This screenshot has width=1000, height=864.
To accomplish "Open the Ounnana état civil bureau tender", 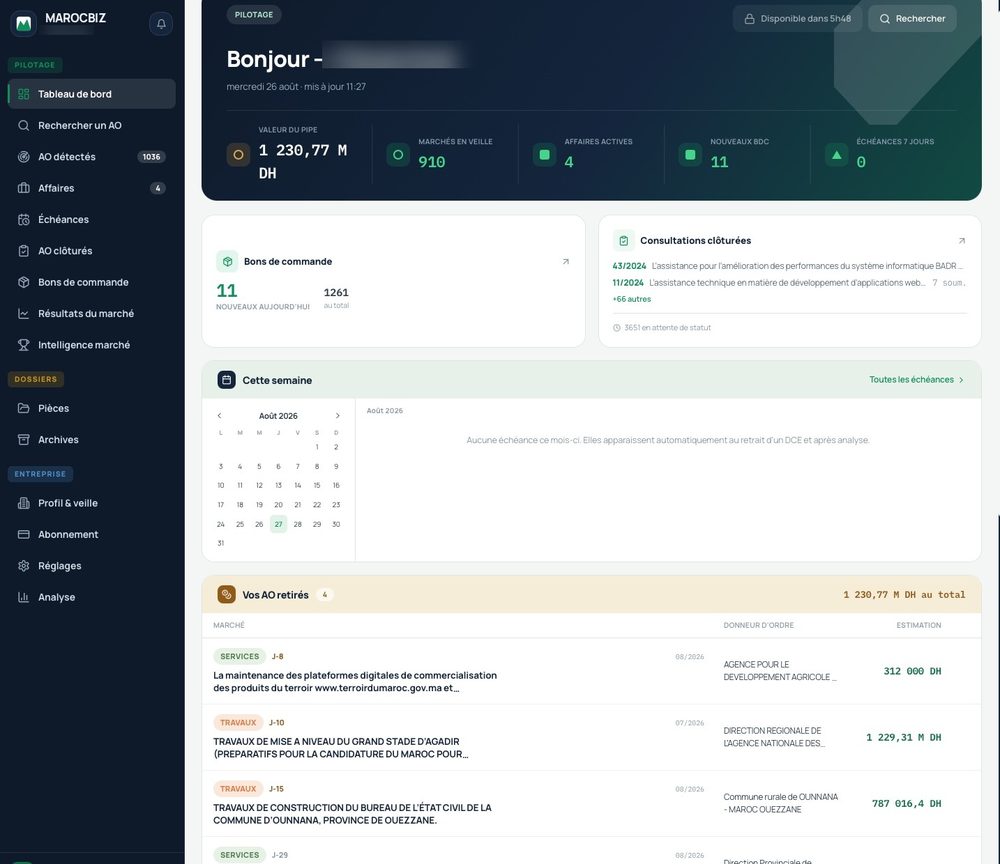I will click(x=591, y=804).
